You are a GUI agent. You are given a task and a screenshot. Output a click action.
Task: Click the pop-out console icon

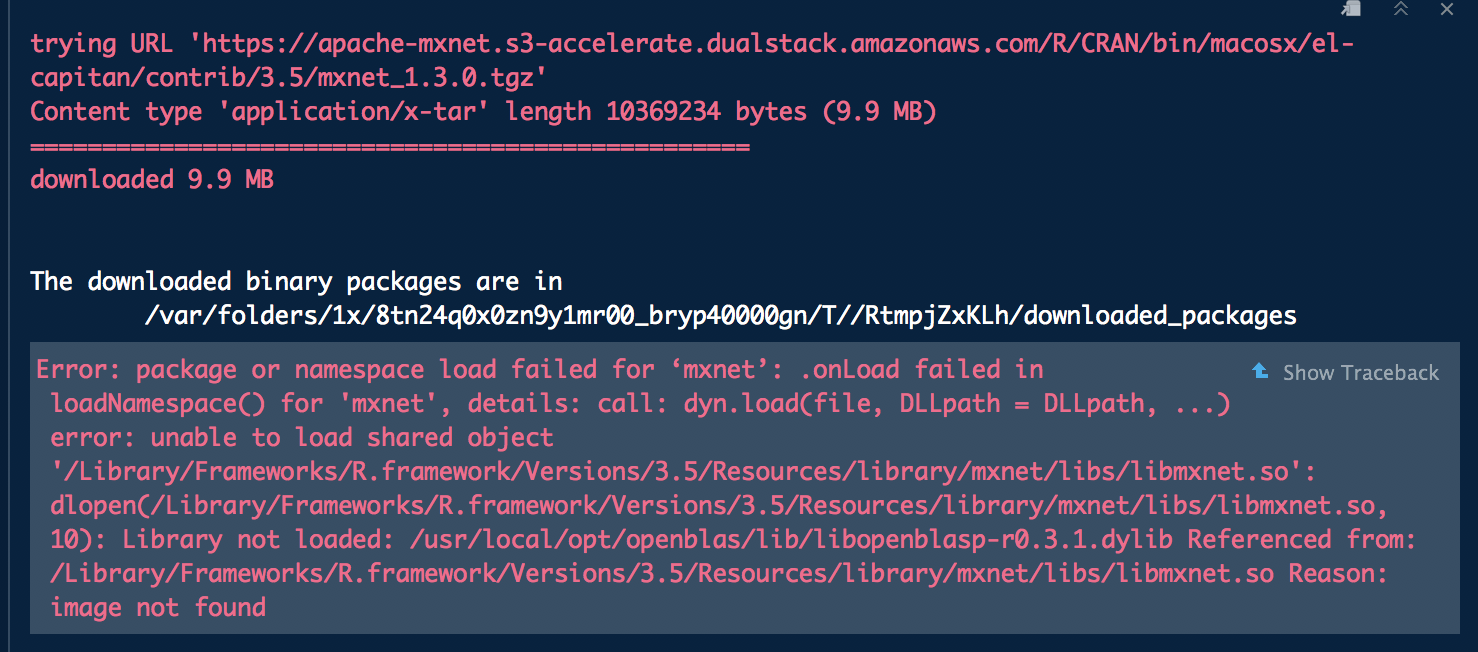tap(1350, 9)
